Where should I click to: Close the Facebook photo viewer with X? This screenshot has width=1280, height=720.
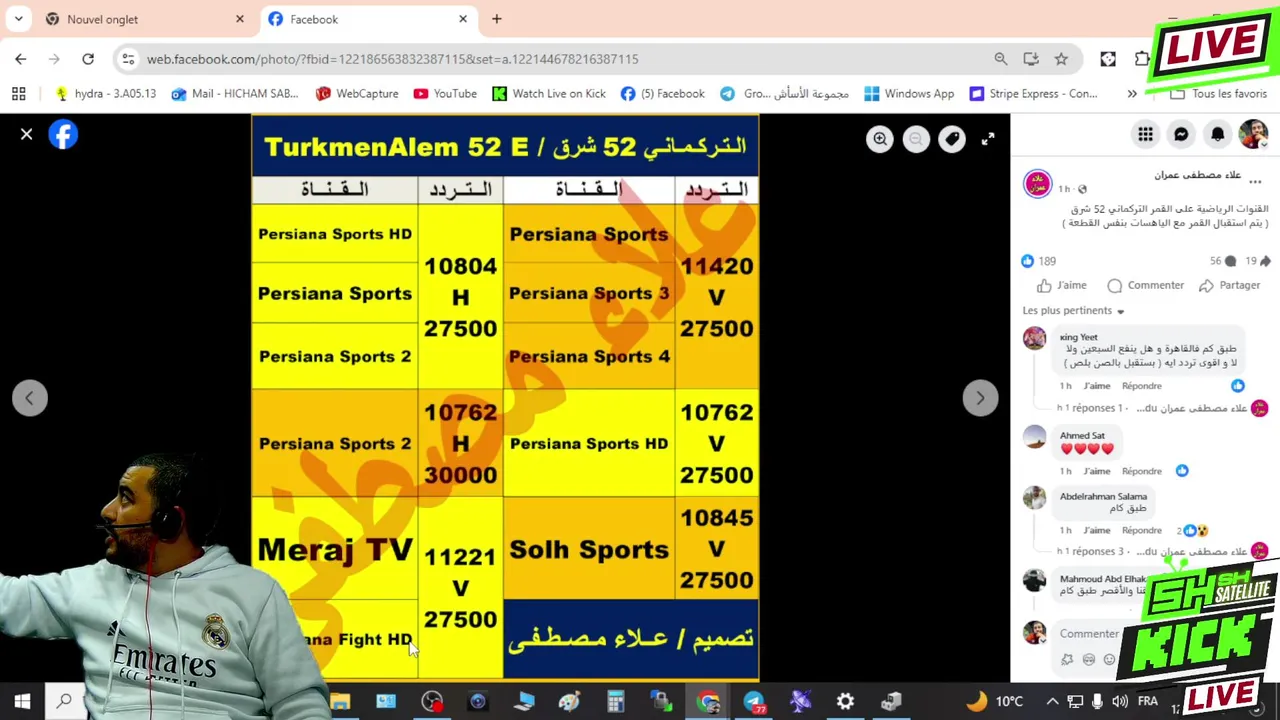coord(27,134)
